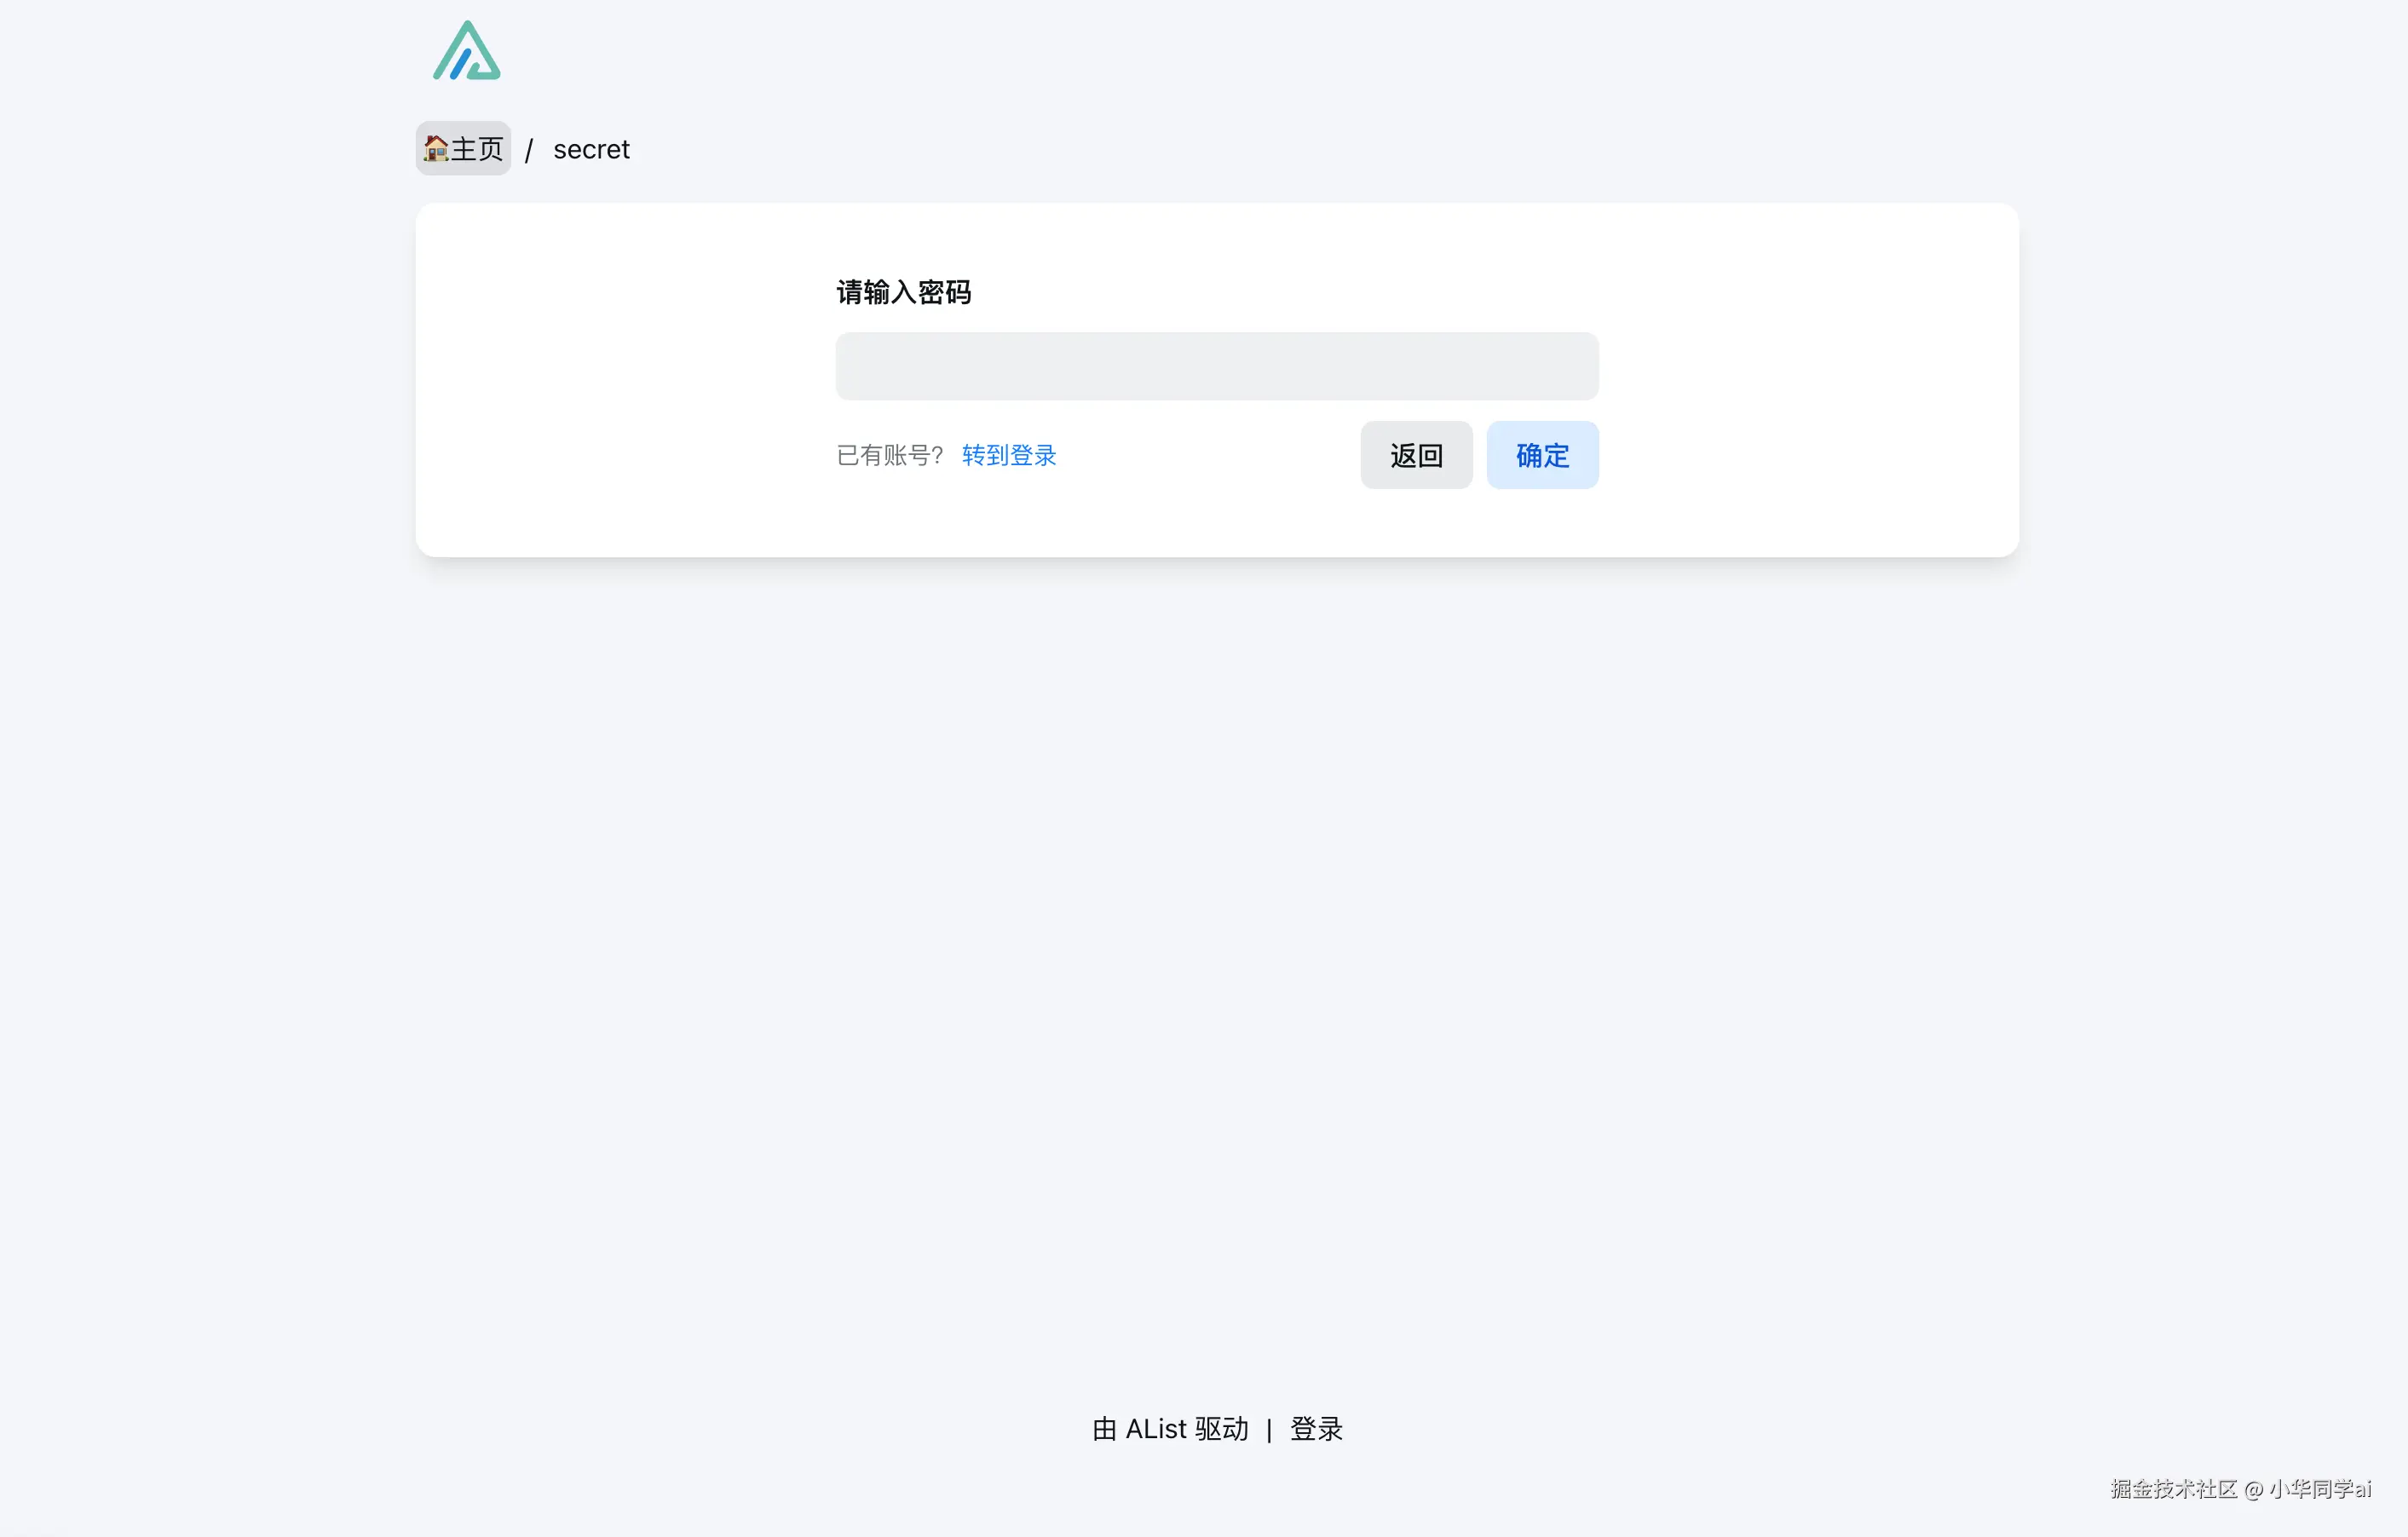Click the breadcrumb slash separator
Viewport: 2408px width, 1537px height.
pyautogui.click(x=529, y=150)
